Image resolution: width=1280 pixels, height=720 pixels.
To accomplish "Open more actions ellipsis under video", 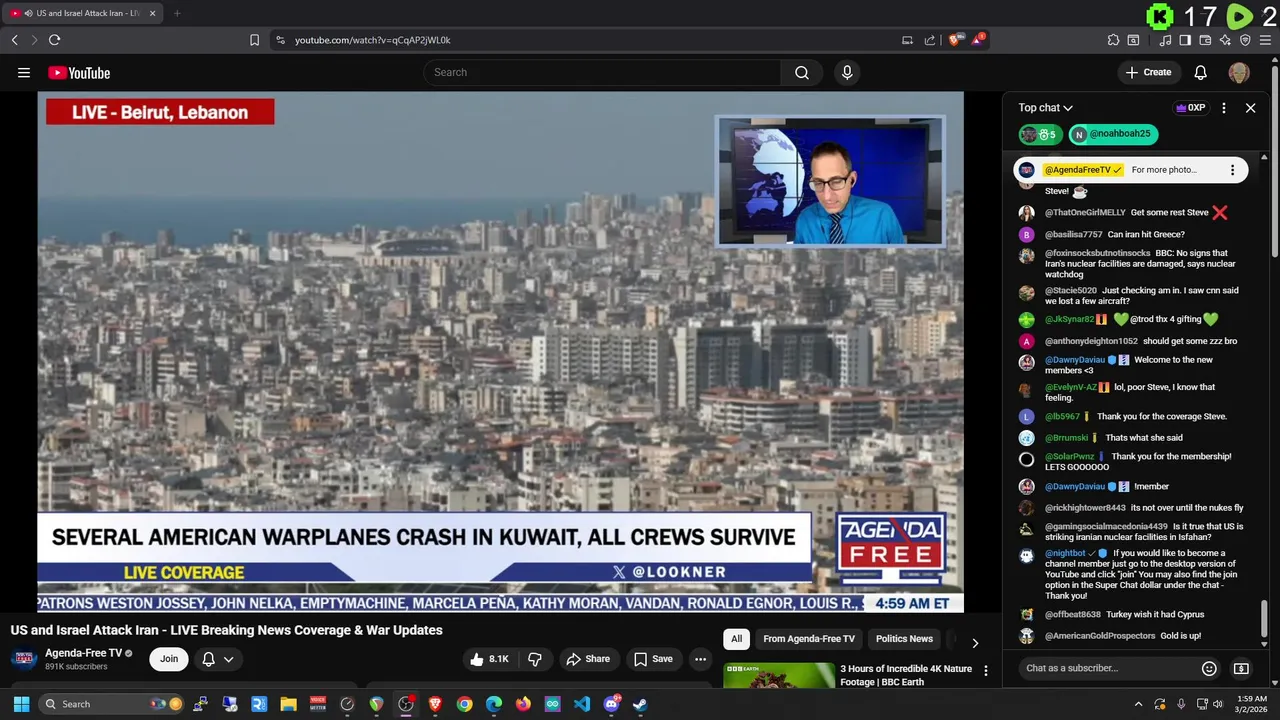I will [x=700, y=659].
